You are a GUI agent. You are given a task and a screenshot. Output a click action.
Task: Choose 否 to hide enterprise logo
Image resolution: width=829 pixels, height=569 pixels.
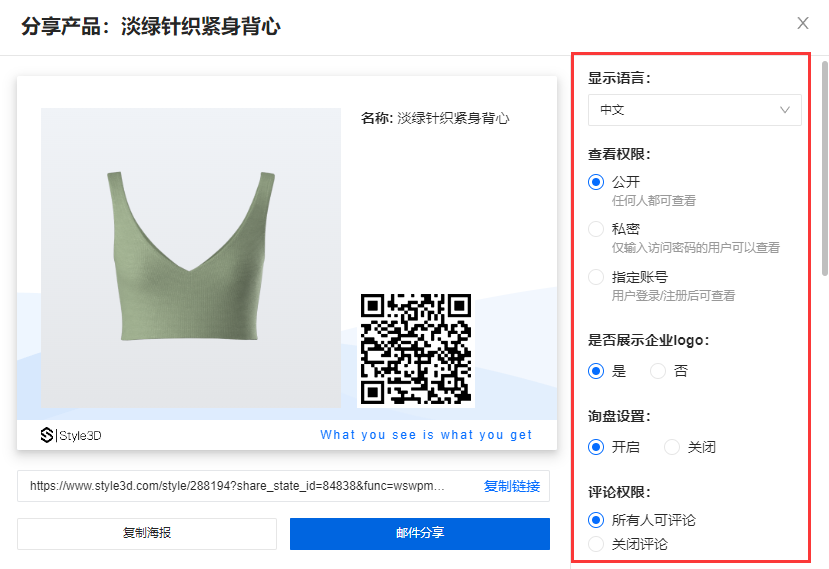pos(658,371)
